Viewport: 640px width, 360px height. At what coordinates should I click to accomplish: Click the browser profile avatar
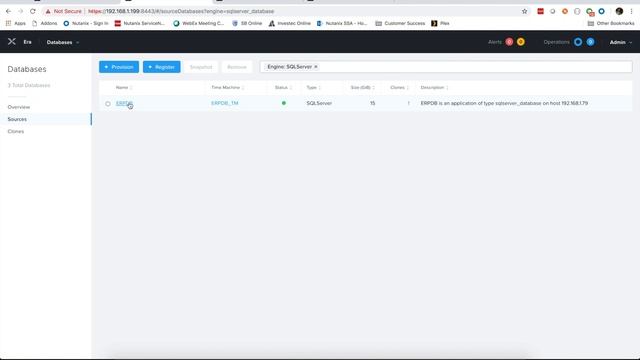(619, 11)
